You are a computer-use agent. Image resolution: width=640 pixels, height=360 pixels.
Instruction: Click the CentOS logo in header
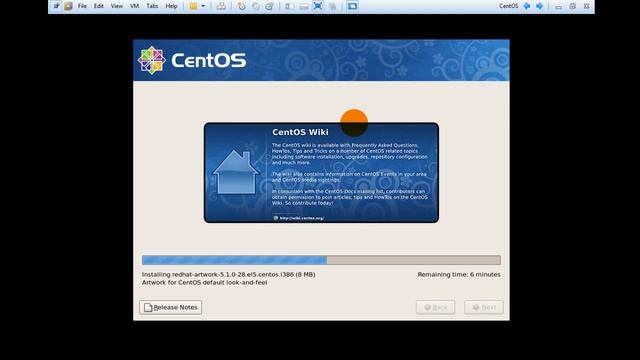click(x=192, y=60)
